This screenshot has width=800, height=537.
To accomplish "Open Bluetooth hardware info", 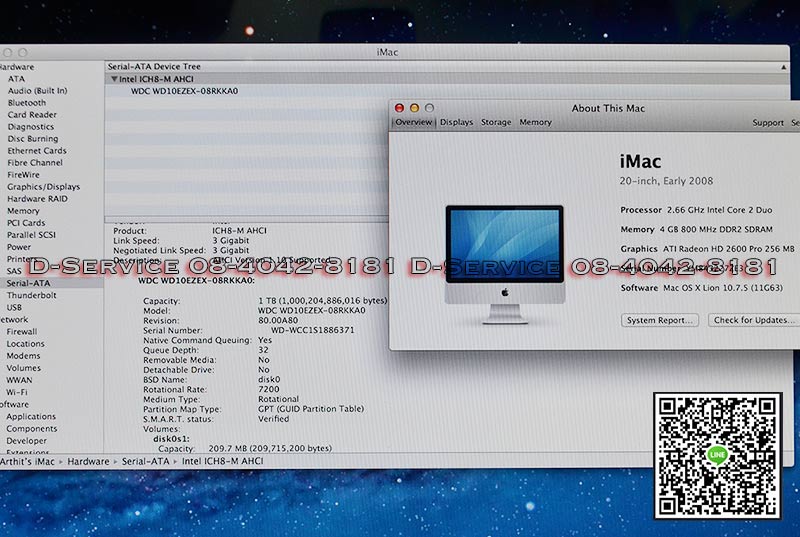I will click(27, 103).
